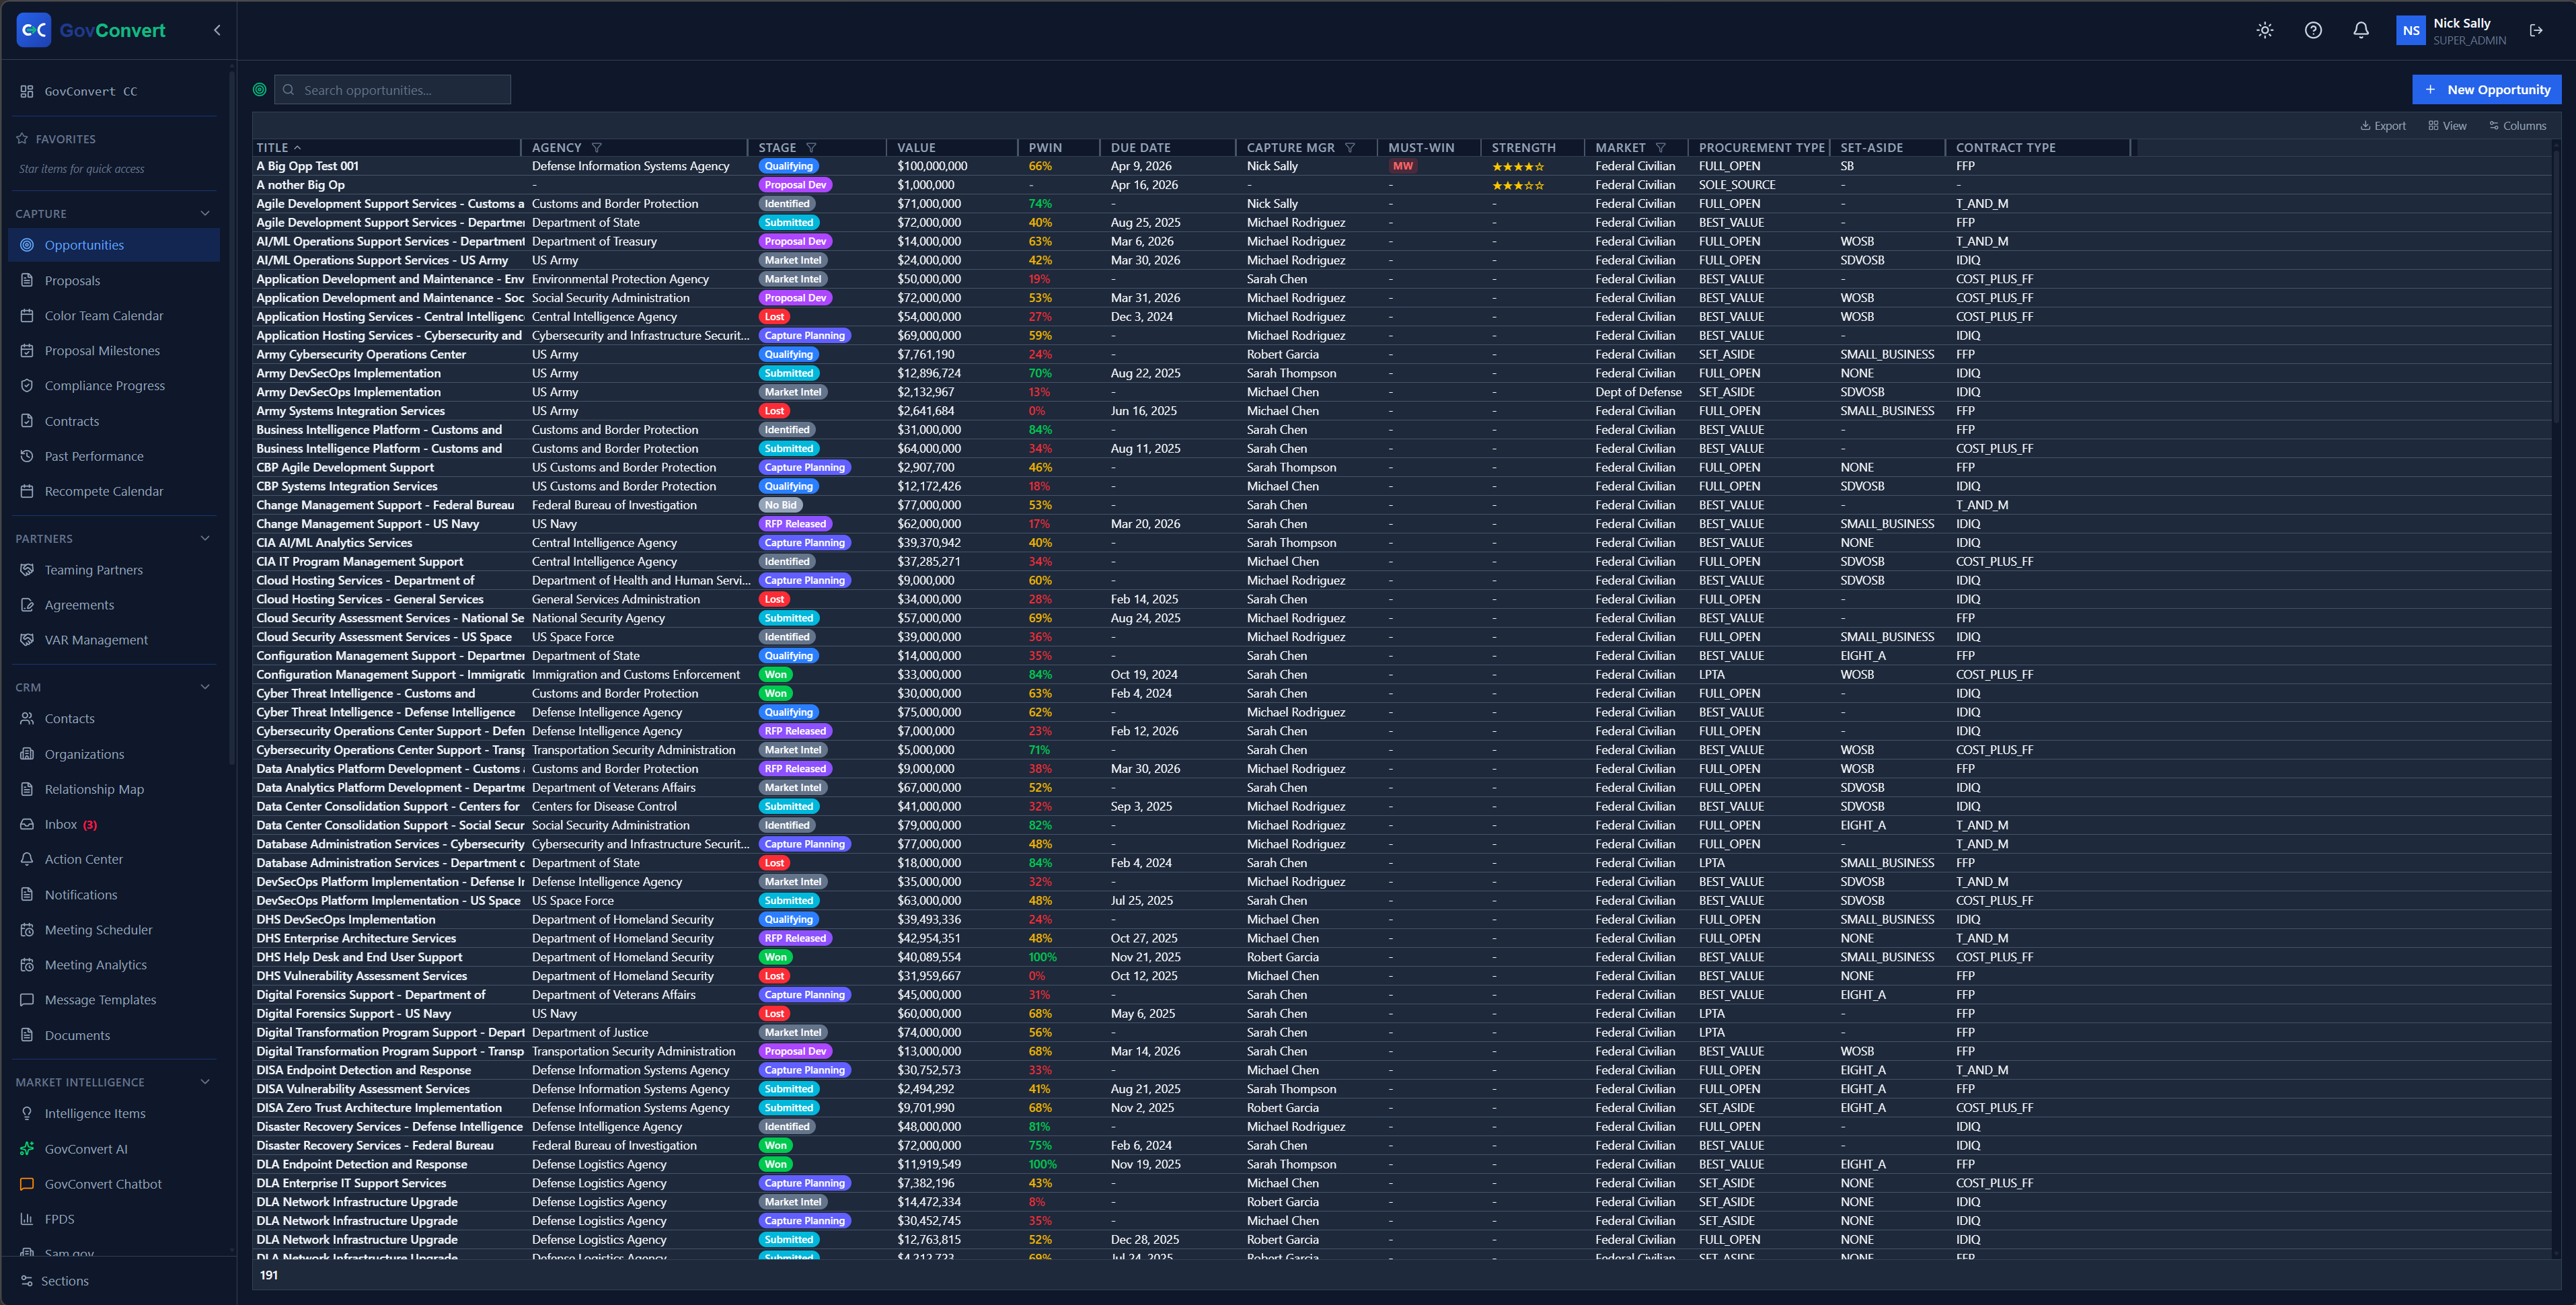Collapse the CRM sidebar section

[x=205, y=687]
